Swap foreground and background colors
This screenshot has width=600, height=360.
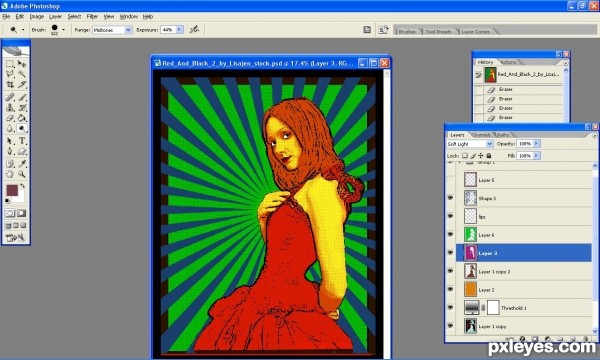click(23, 186)
